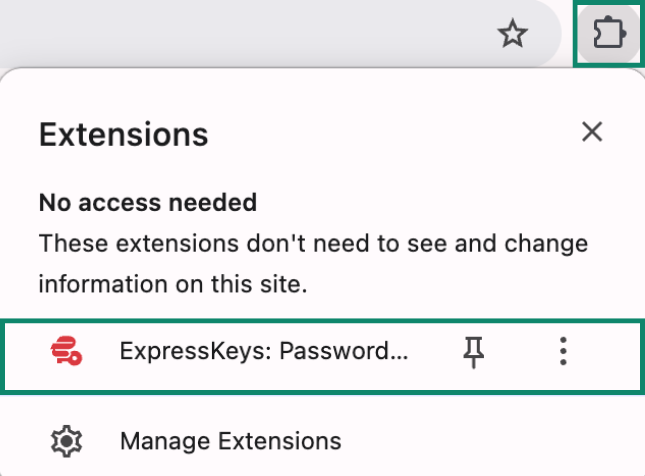Click the "These extensions don't need" description line
Screen dimensions: 645x476
click(x=312, y=243)
